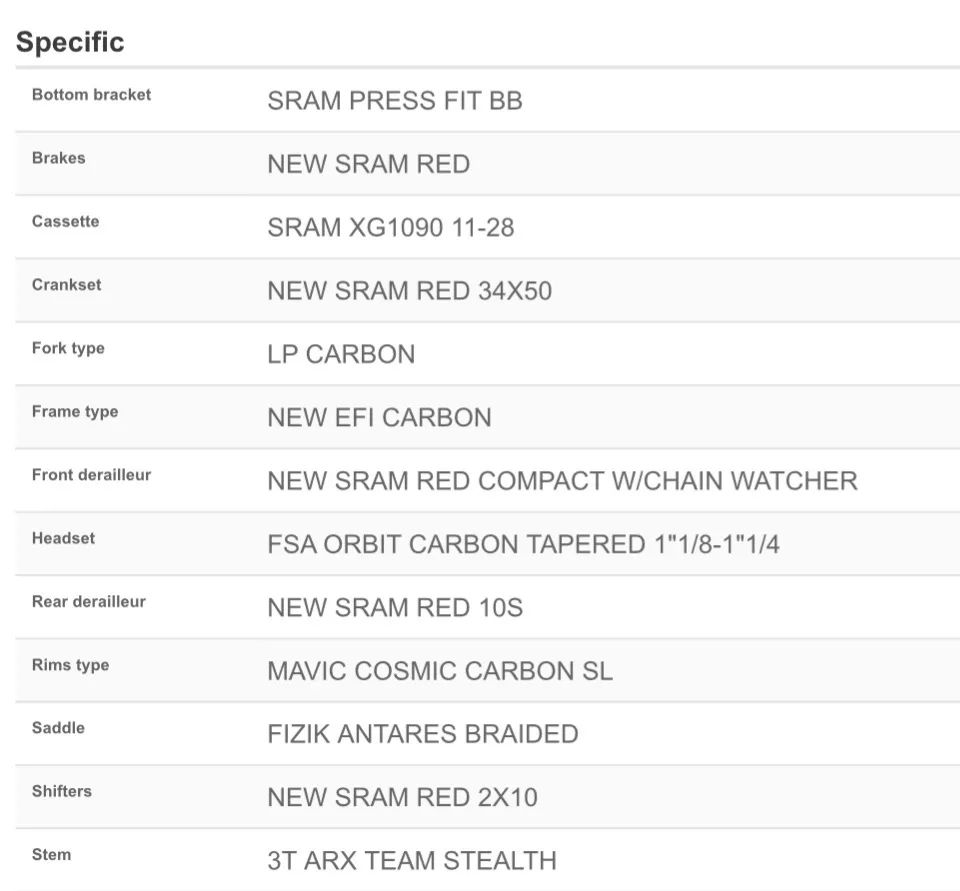Select the Headset row label
The width and height of the screenshot is (960, 891).
click(x=63, y=538)
